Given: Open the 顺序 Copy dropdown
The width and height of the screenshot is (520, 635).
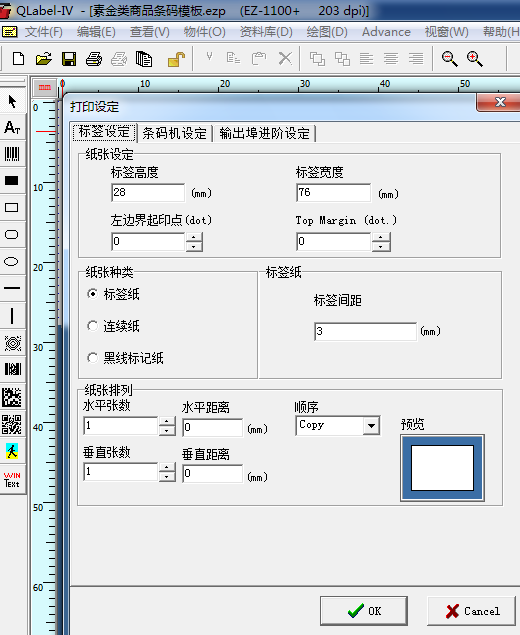Looking at the screenshot, I should [x=371, y=426].
